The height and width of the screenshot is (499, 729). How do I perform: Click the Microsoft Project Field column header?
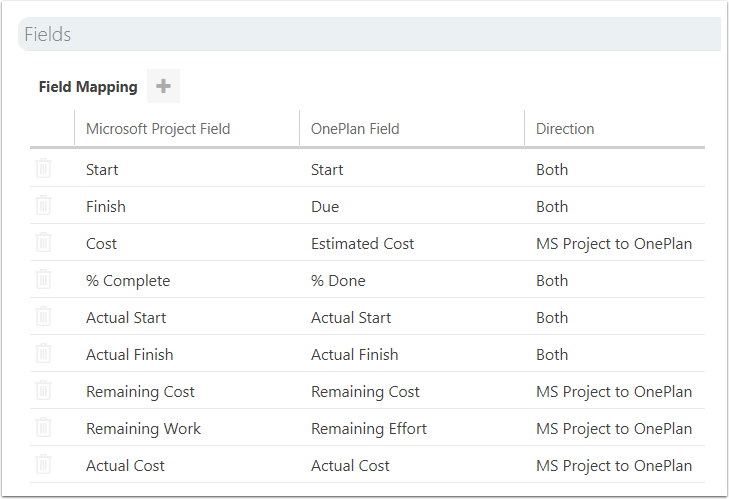(x=158, y=129)
